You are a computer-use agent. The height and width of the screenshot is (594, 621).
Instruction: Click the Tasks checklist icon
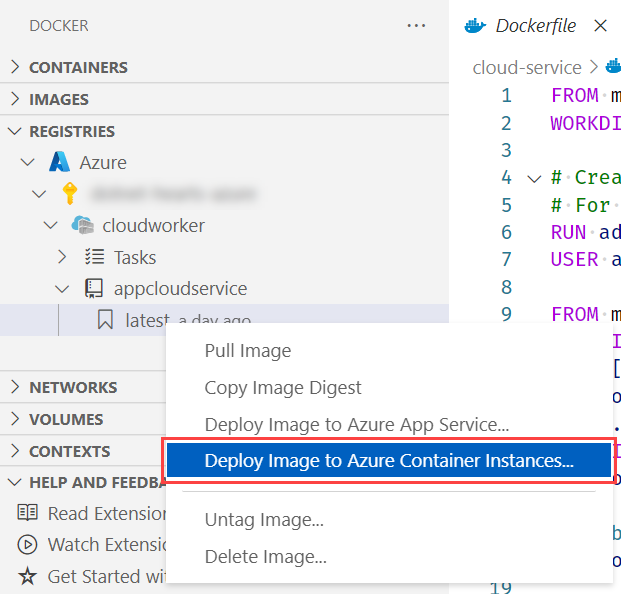(95, 257)
